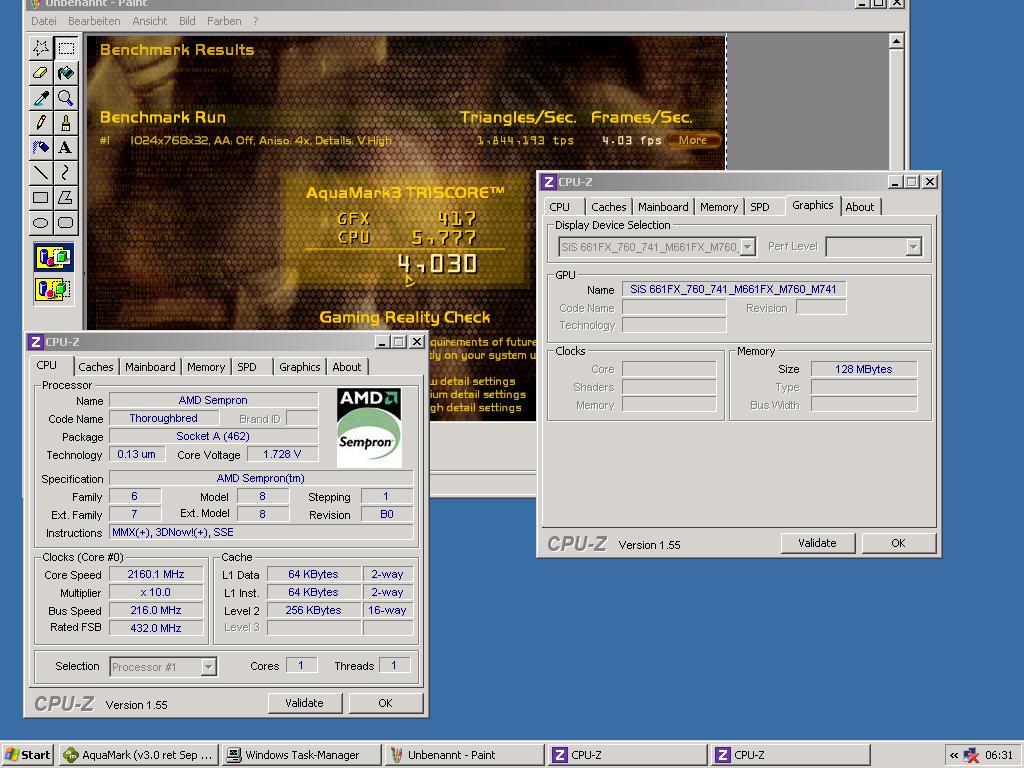Screen dimensions: 1024x768
Task: Choose the transparent selection option
Action: point(54,289)
